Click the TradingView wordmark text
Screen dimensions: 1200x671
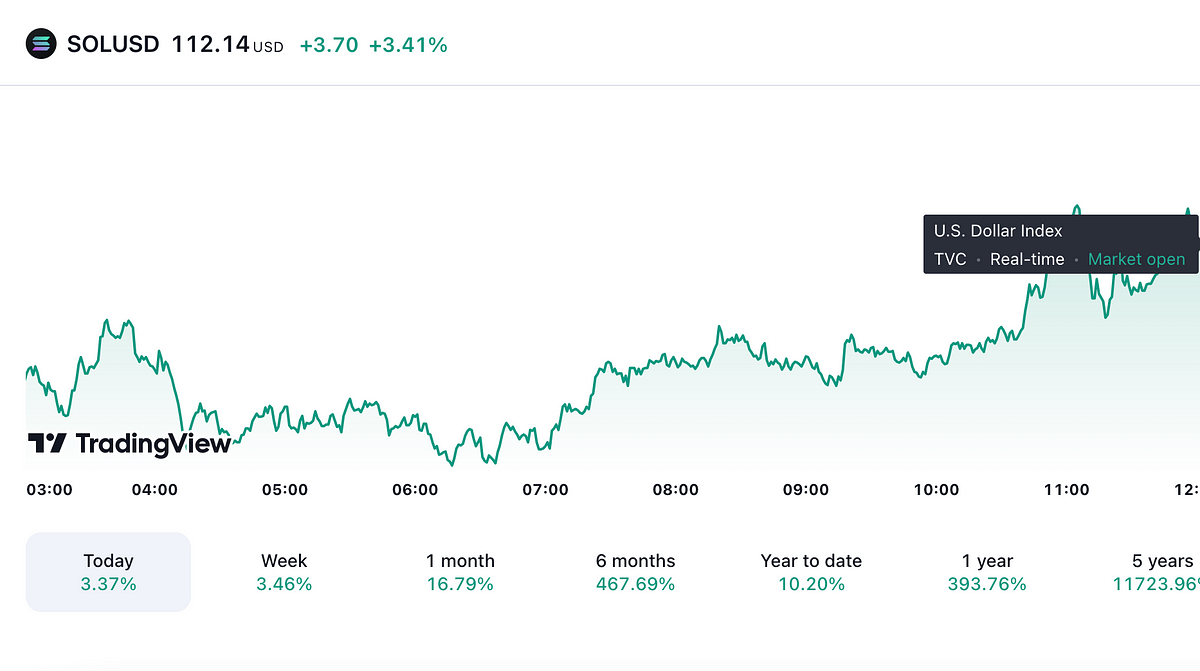point(153,443)
